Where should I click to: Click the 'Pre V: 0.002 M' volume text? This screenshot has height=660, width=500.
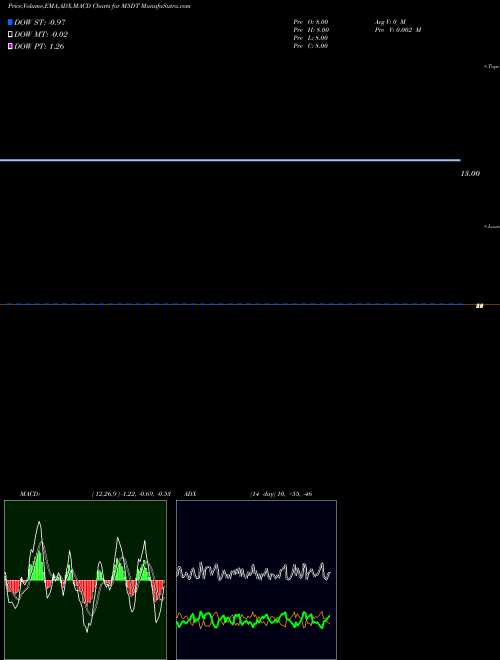(398, 30)
